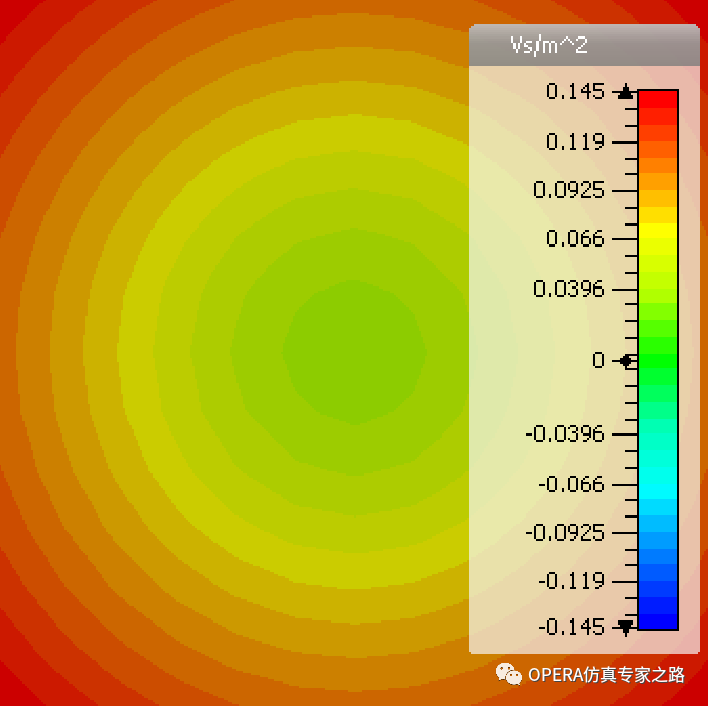Select the -0.0396 scale label
This screenshot has width=708, height=706.
pos(565,434)
